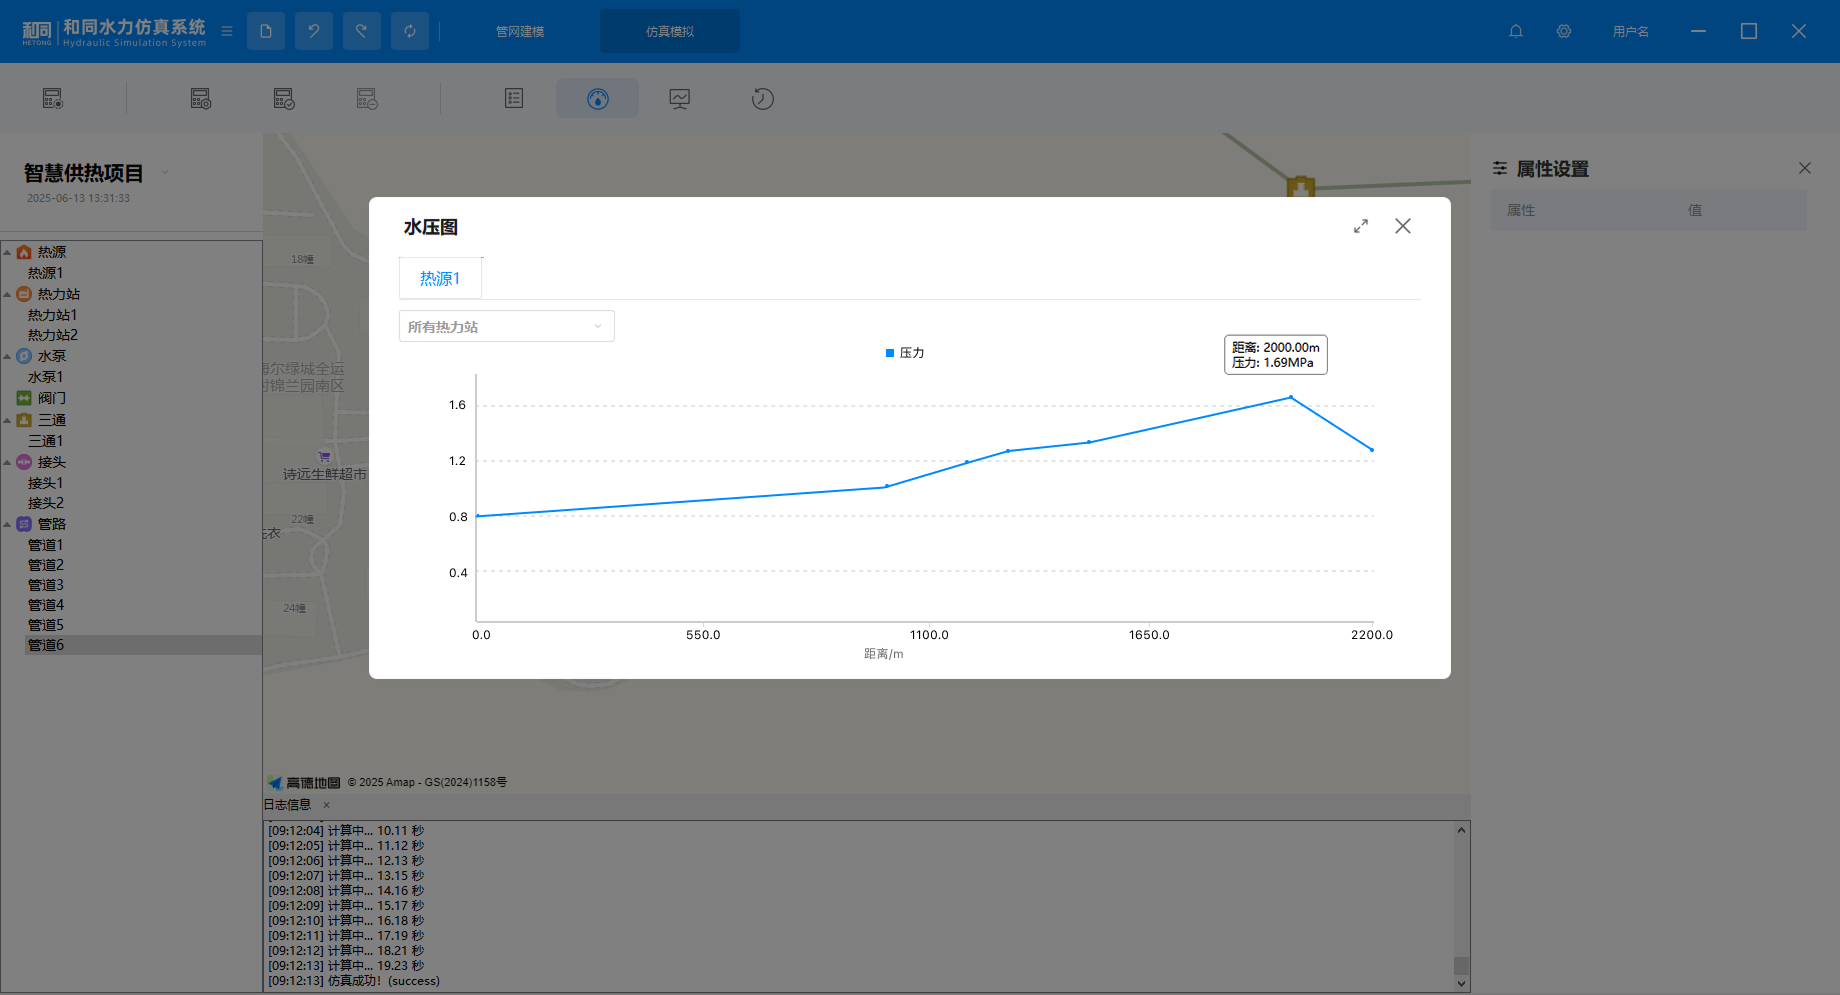Click the new file icon in header
The image size is (1840, 995).
[266, 31]
